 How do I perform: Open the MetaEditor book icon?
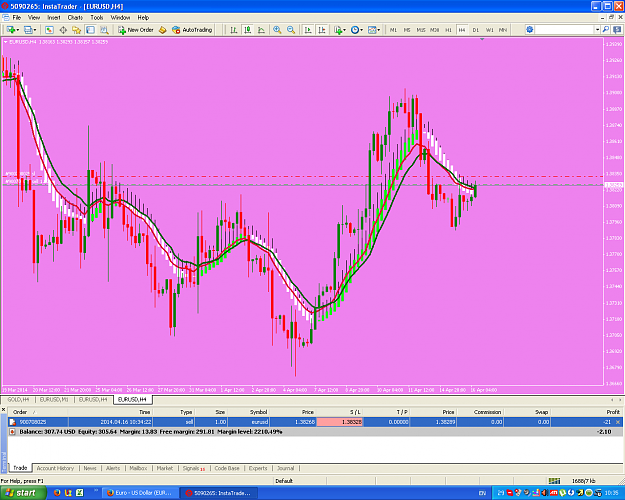[163, 30]
